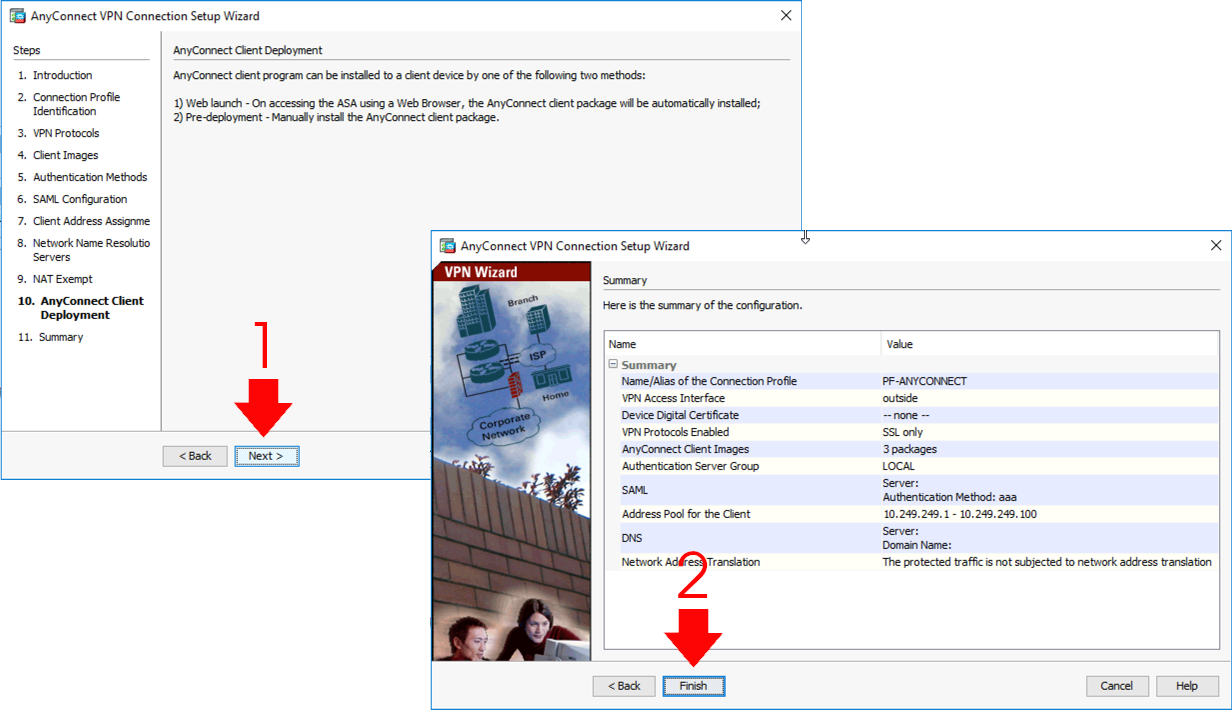Open Help in the Summary wizard
The height and width of the screenshot is (710, 1232).
(x=1187, y=686)
